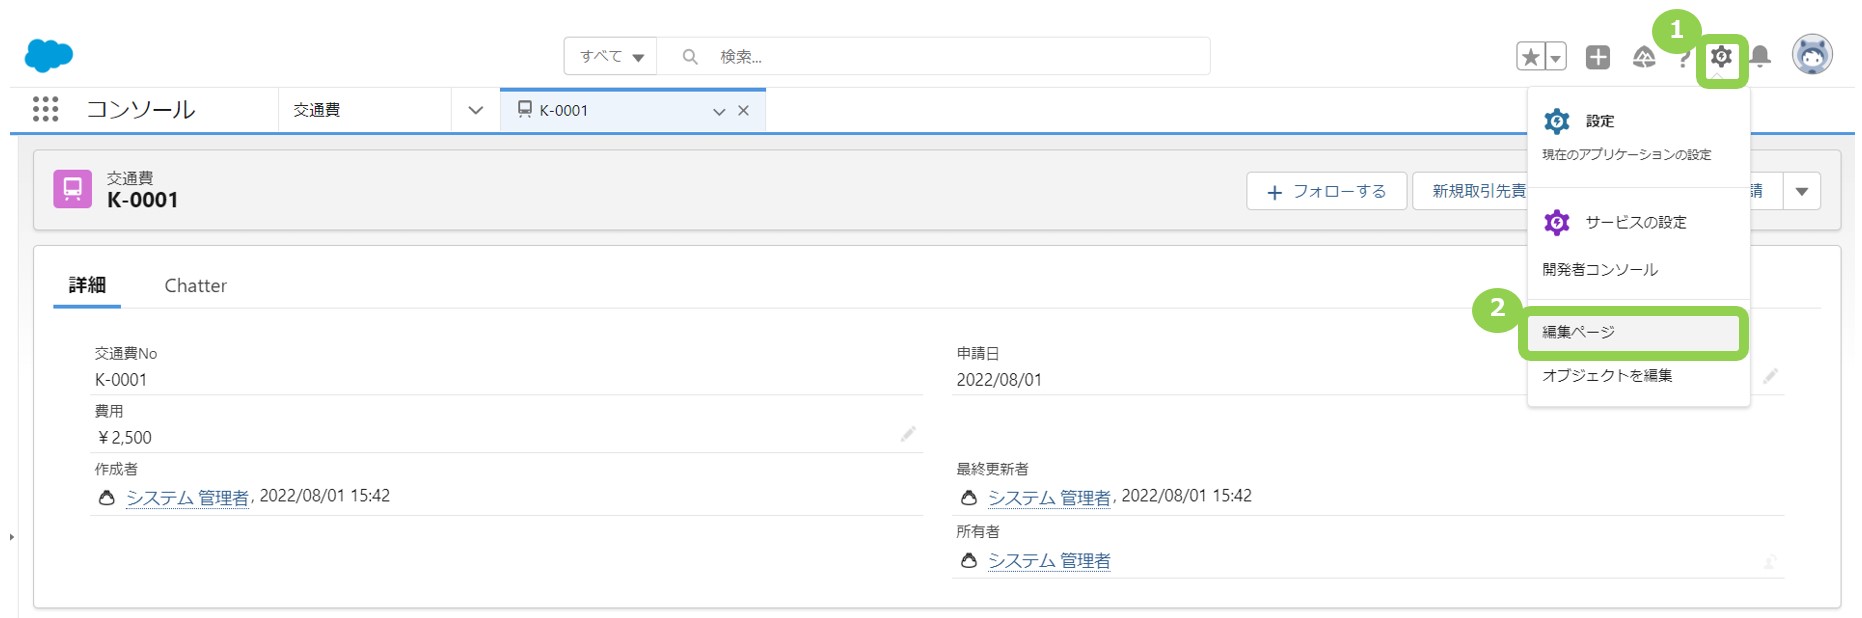Expand the favorites list dropdown arrow

1555,58
